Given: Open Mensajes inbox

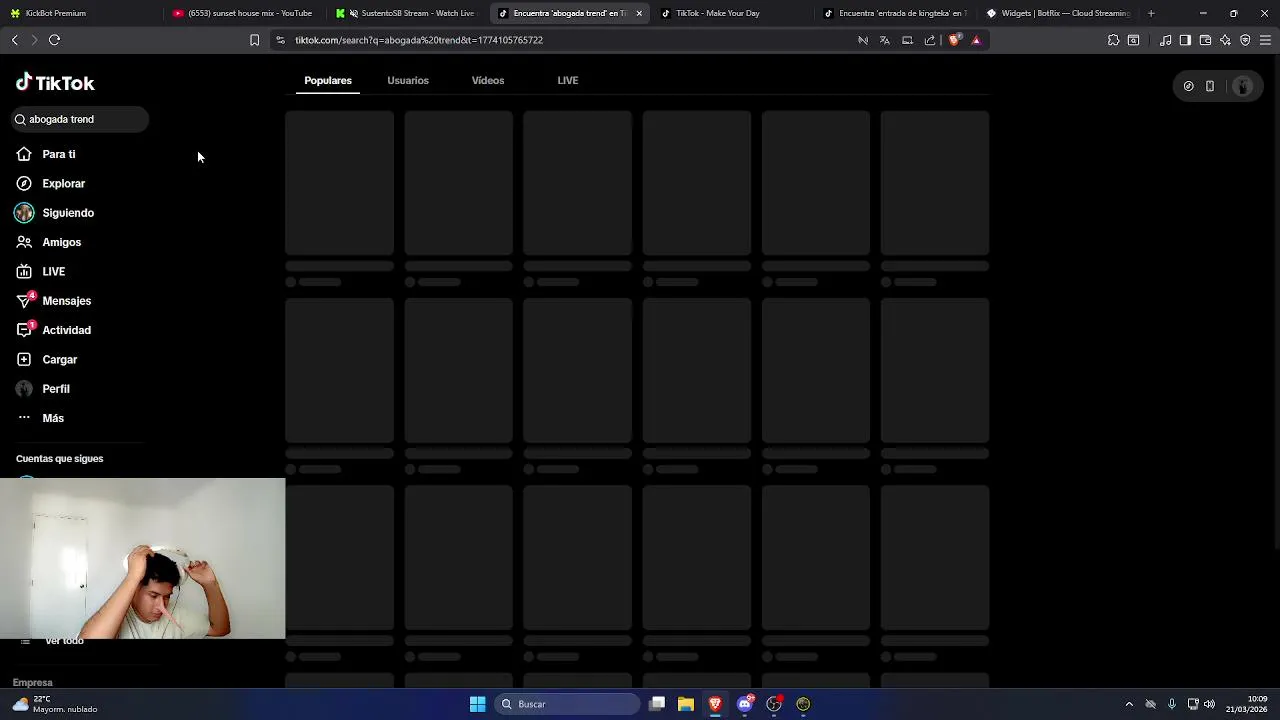Looking at the screenshot, I should click(67, 301).
